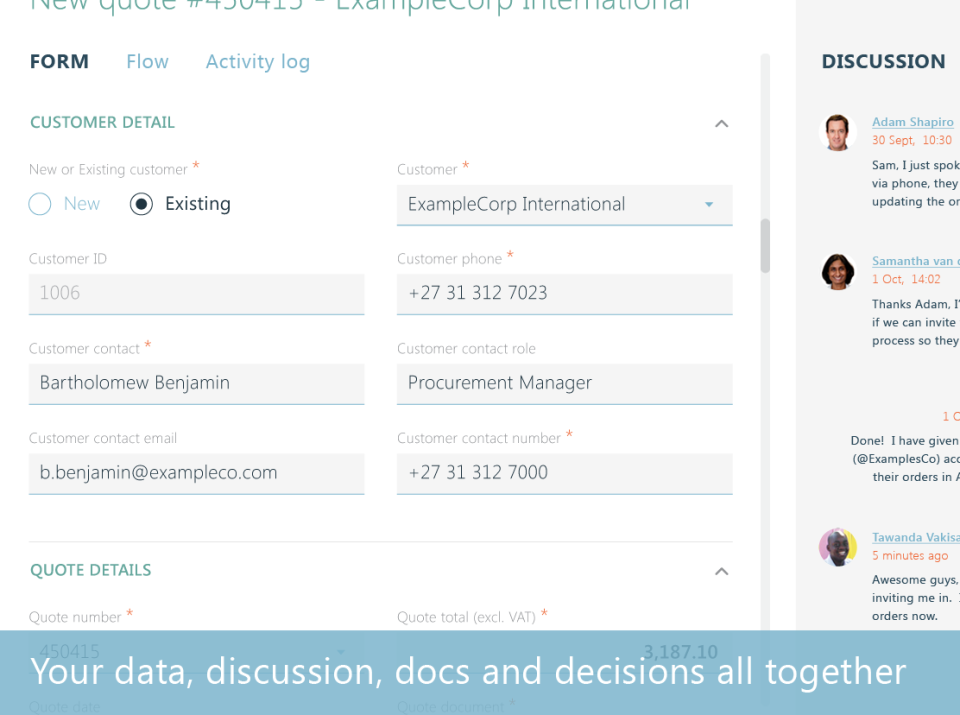The image size is (960, 715).
Task: Switch to the Flow tab
Action: [x=147, y=61]
